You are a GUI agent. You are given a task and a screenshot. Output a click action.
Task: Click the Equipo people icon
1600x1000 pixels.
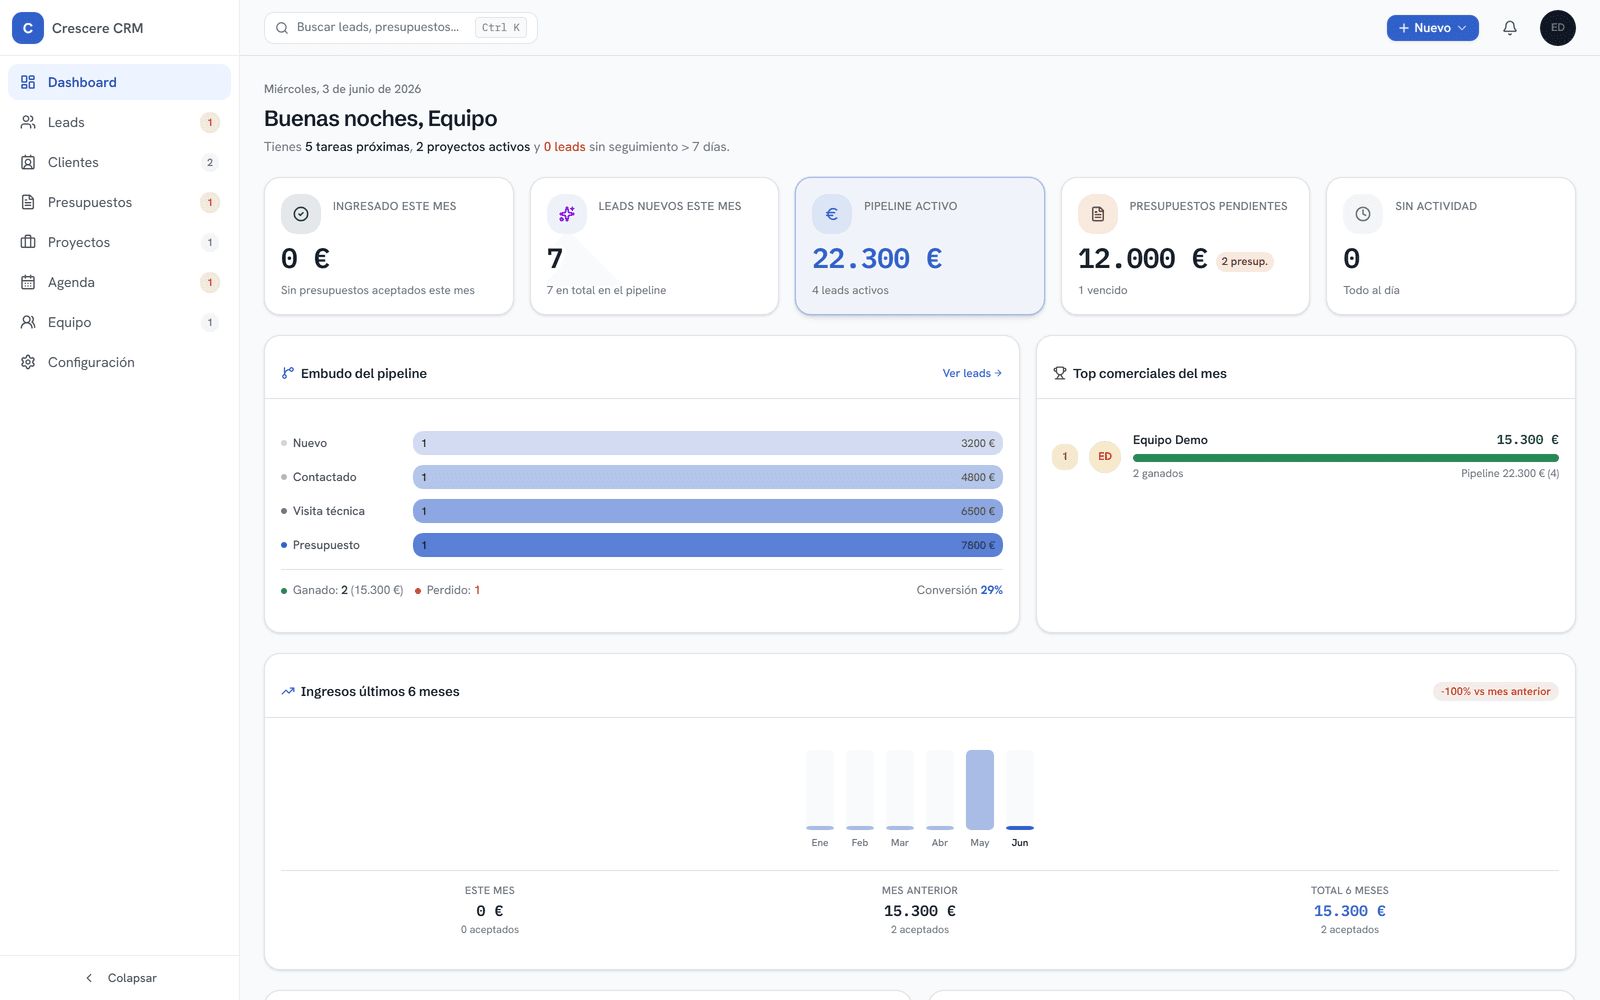(x=28, y=322)
